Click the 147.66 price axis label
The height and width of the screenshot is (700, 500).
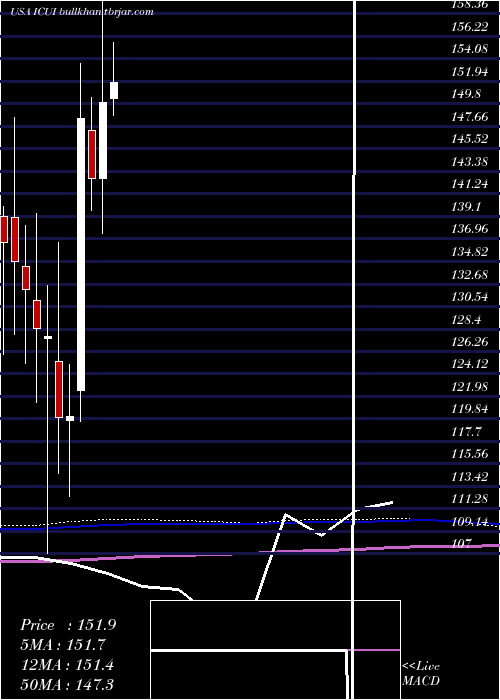pyautogui.click(x=470, y=117)
